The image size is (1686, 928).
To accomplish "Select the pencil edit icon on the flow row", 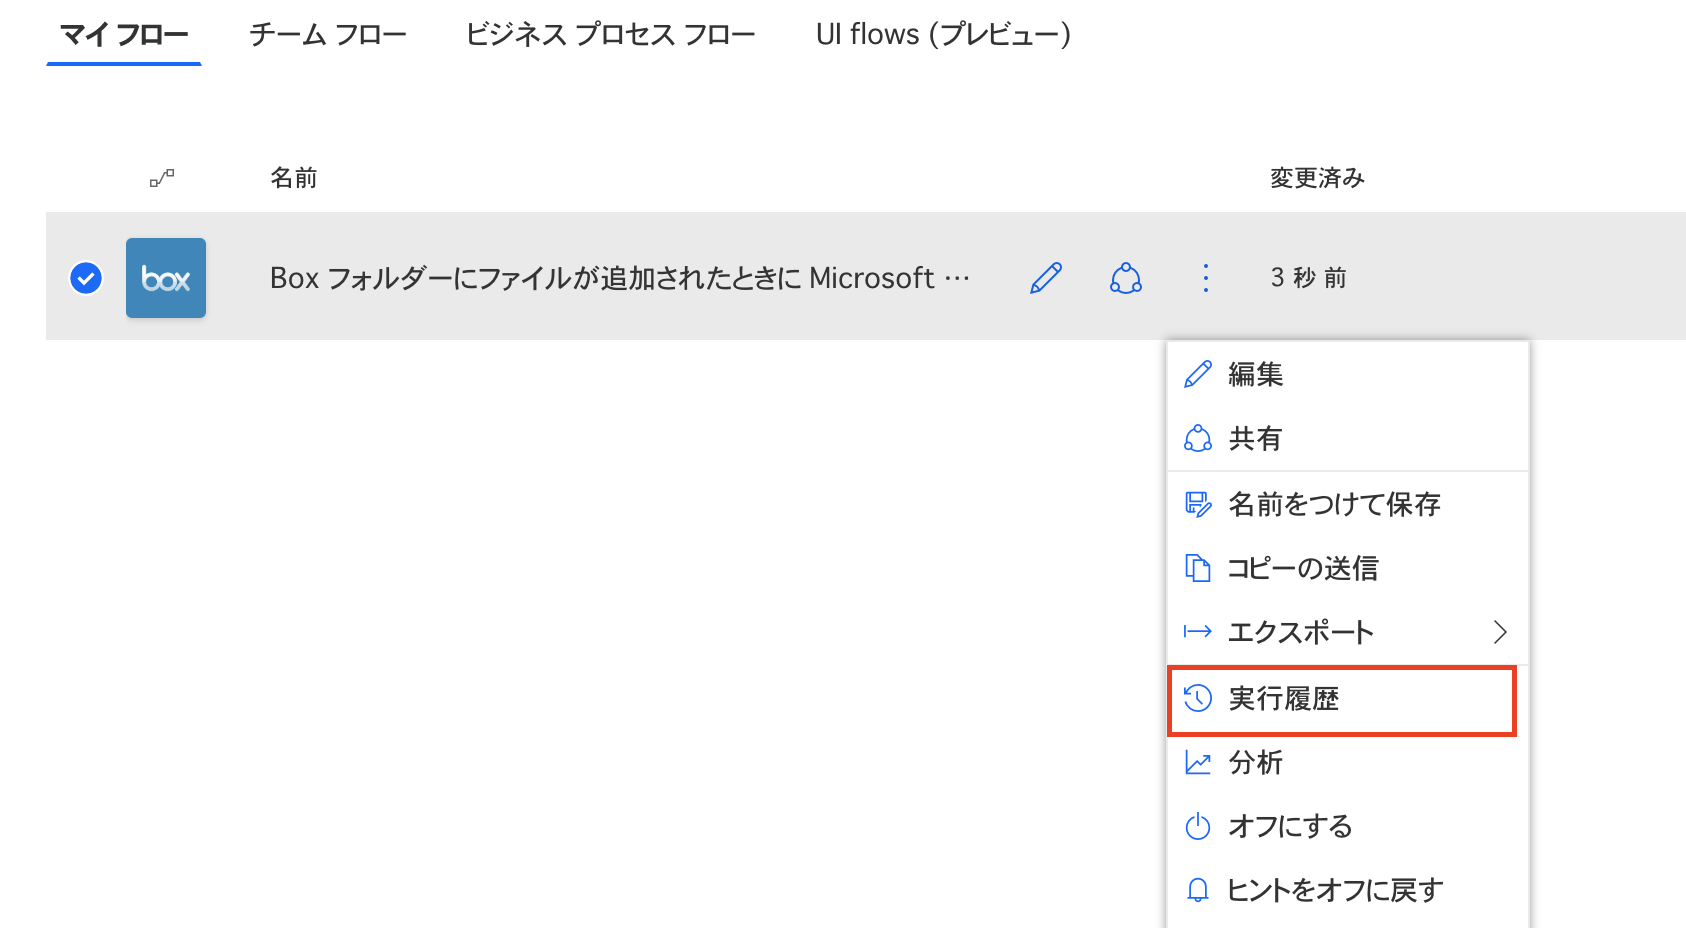I will coord(1043,278).
